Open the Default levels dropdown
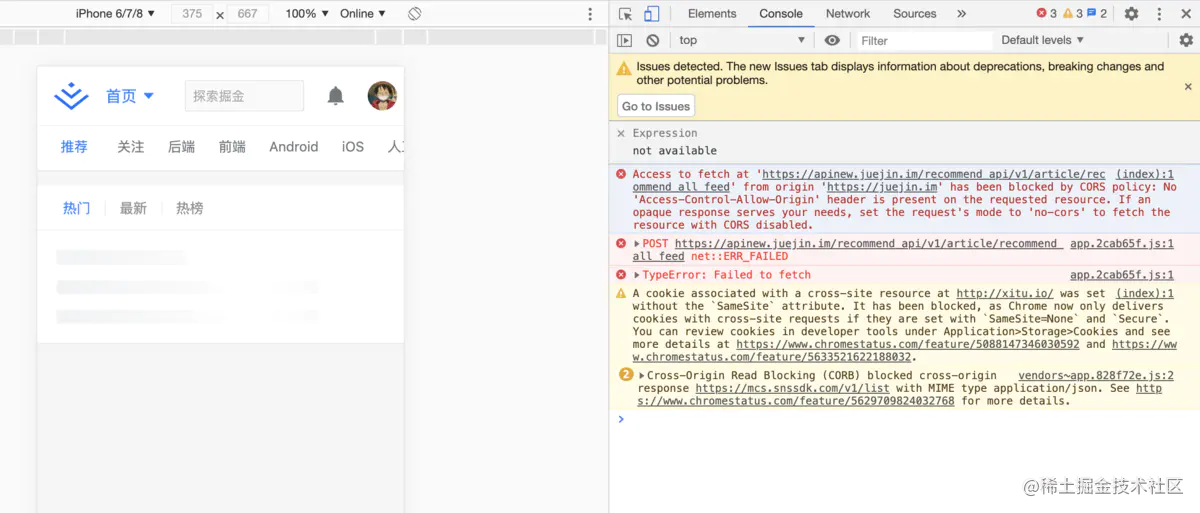 click(1043, 40)
